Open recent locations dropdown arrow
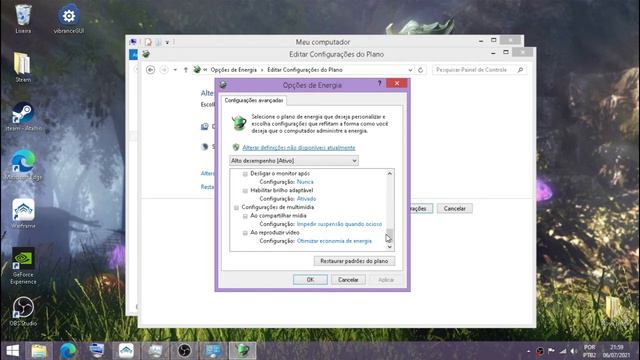 click(x=175, y=70)
